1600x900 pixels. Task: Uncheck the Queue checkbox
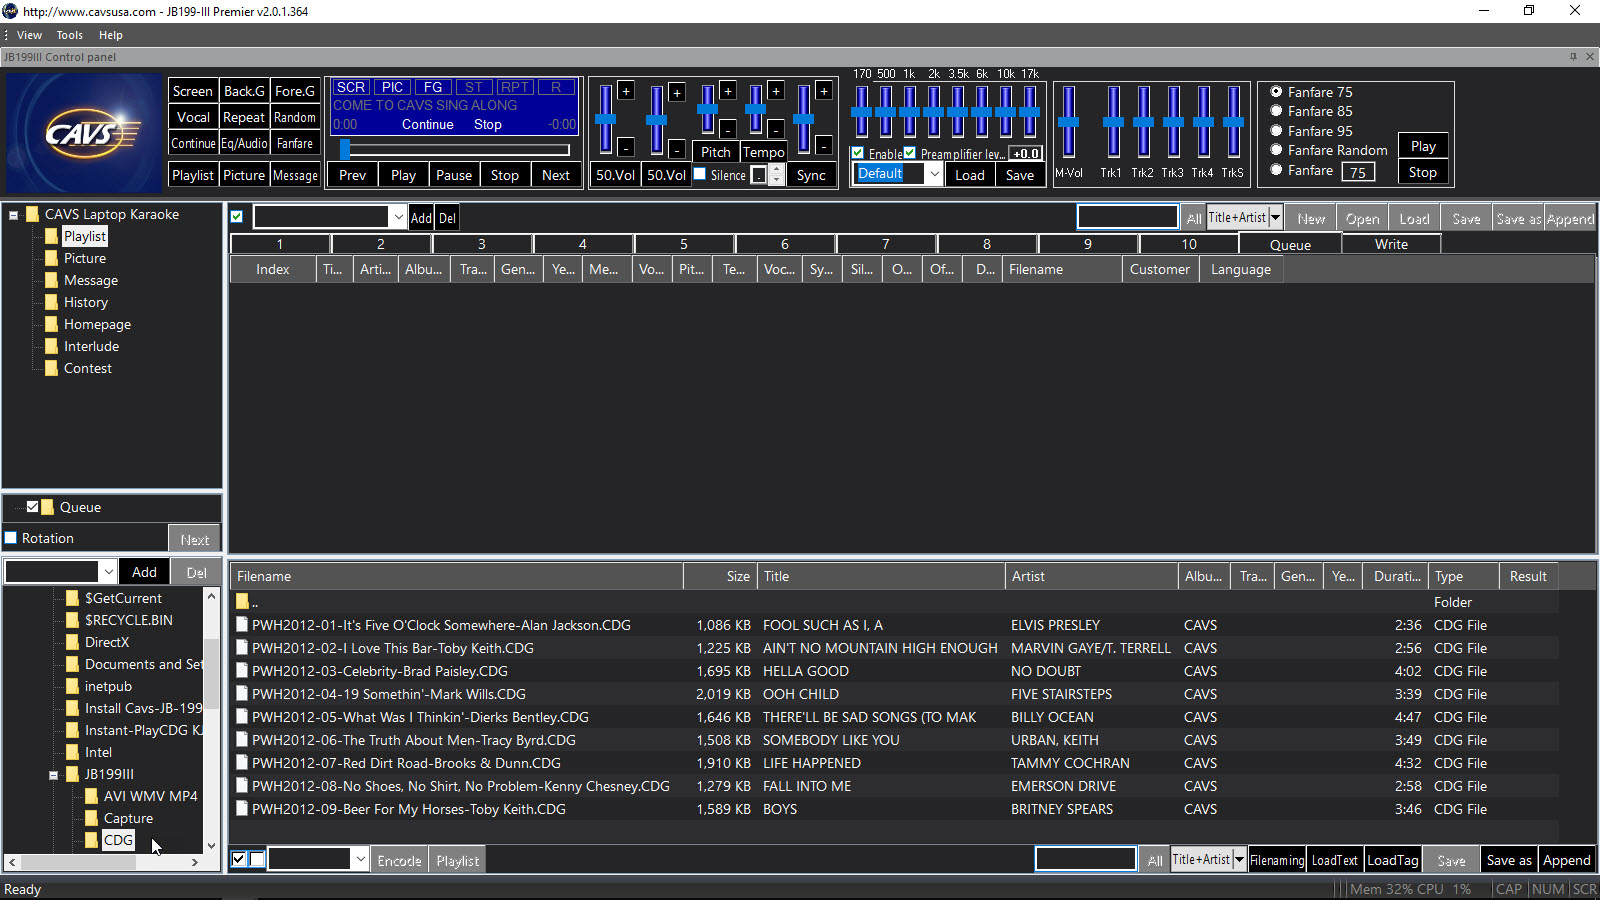(32, 507)
